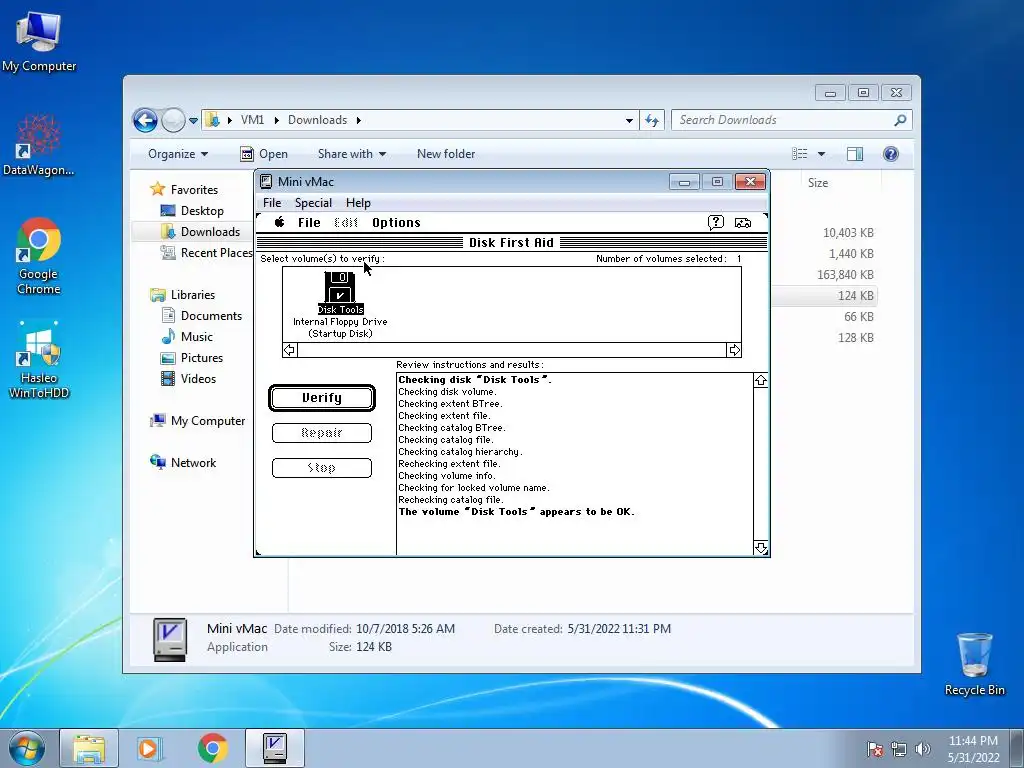
Task: Select My Computer in navigation pane
Action: tap(208, 421)
